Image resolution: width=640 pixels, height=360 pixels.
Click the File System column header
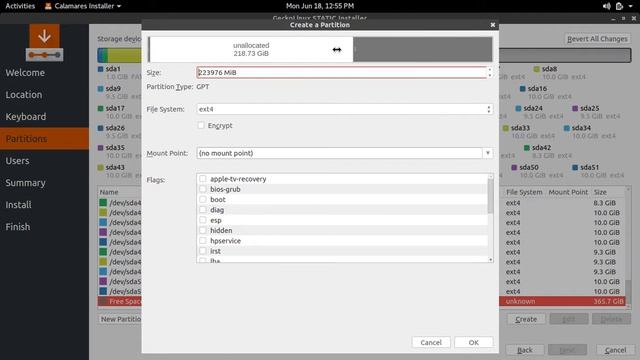[x=524, y=192]
